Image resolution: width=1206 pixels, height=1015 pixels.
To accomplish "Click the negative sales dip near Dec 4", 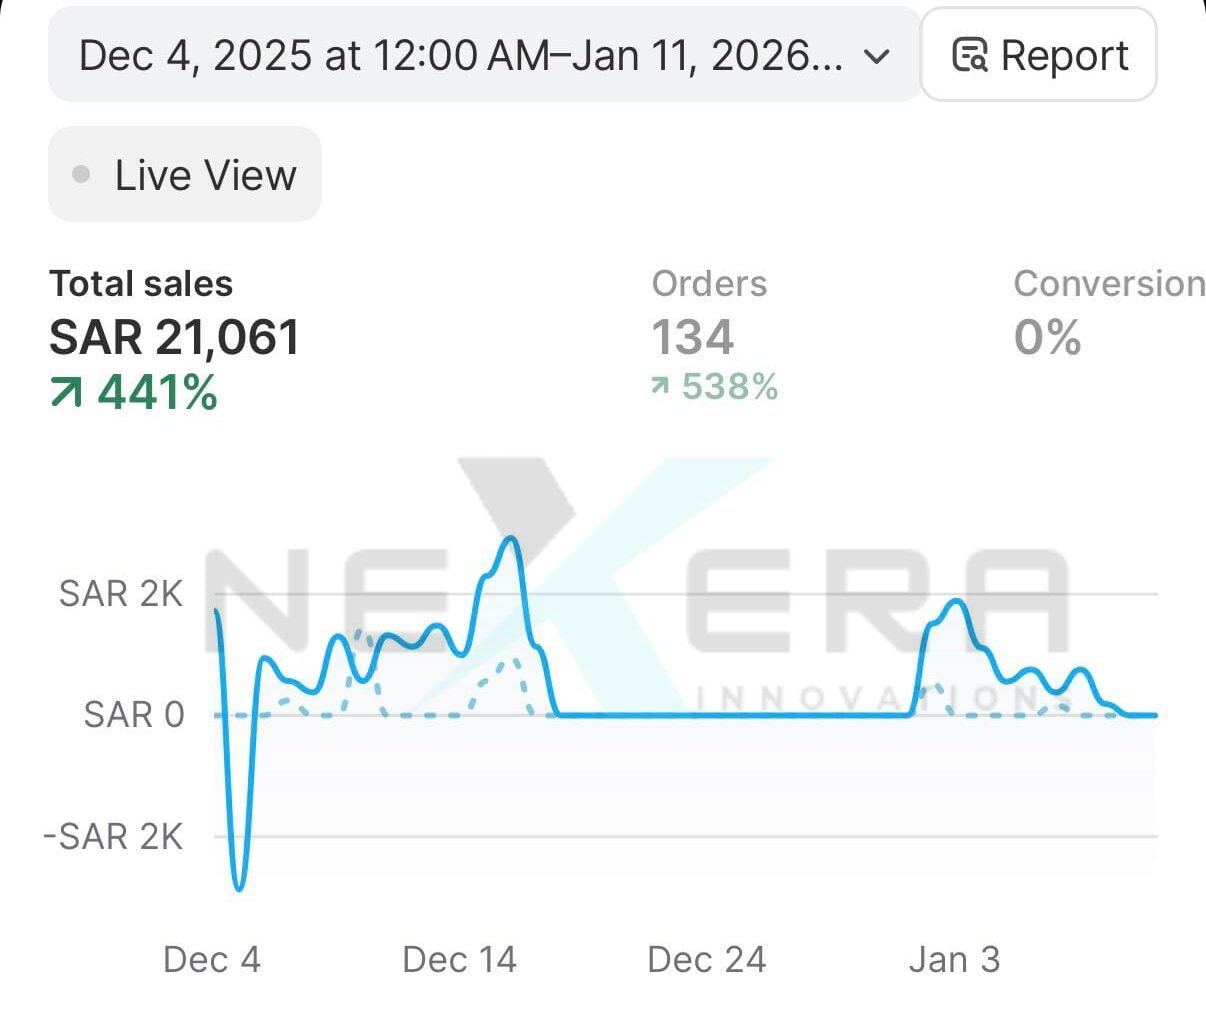I will (x=239, y=886).
